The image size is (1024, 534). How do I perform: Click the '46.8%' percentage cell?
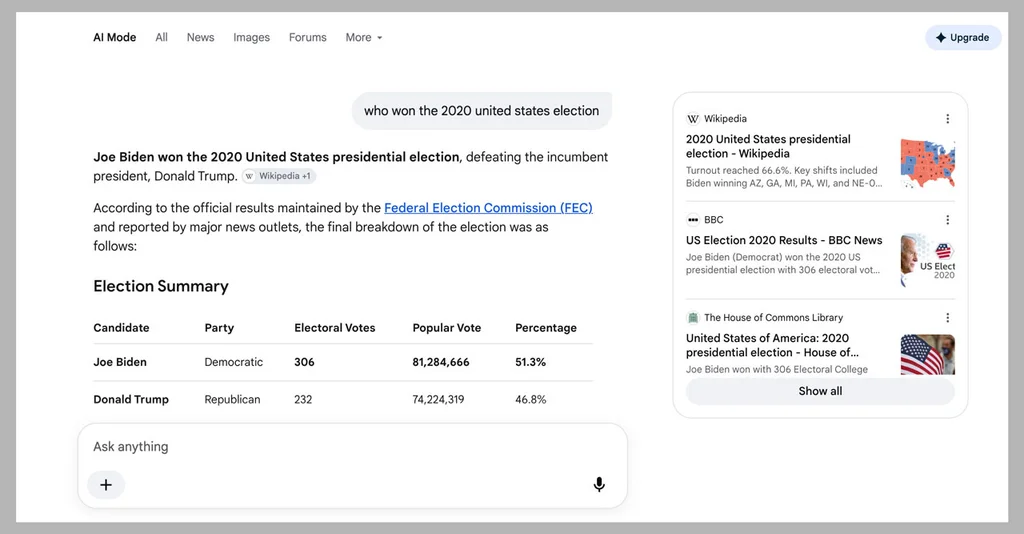point(530,400)
